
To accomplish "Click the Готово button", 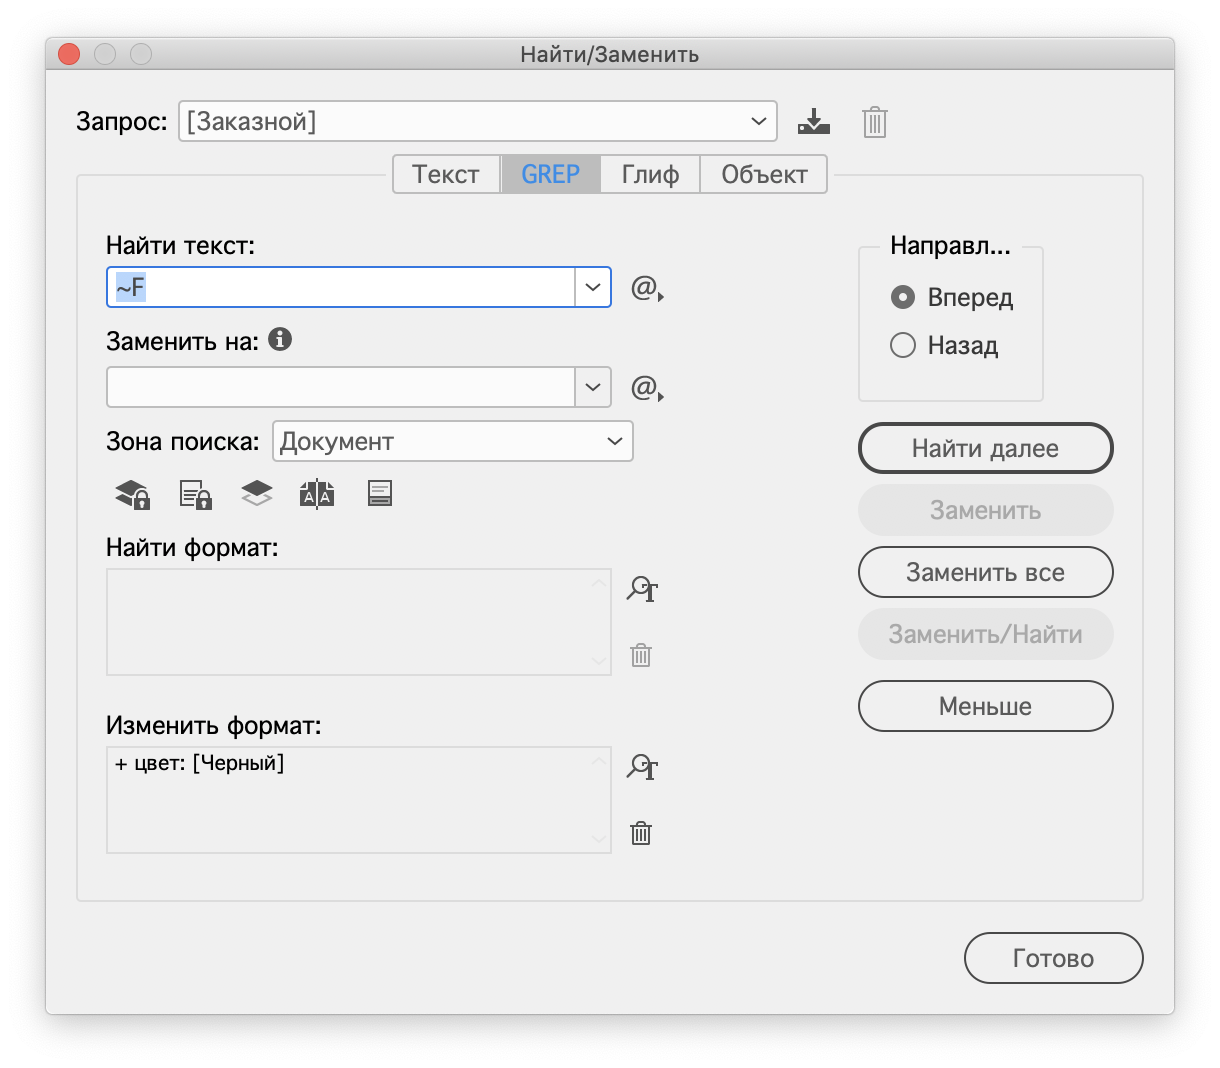I will (x=1053, y=958).
